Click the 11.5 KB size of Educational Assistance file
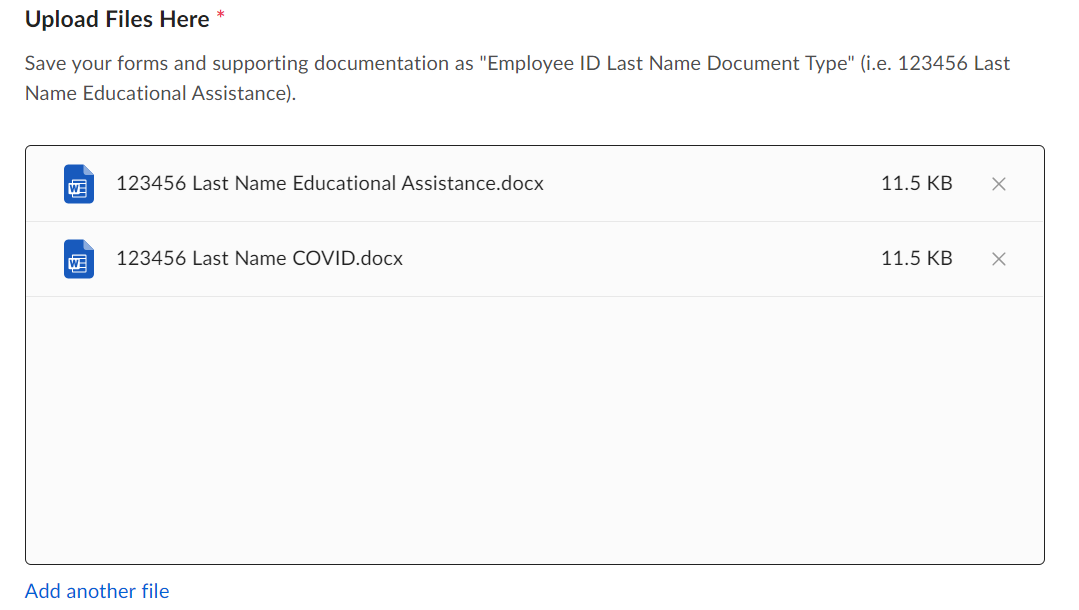This screenshot has width=1079, height=610. [x=917, y=183]
